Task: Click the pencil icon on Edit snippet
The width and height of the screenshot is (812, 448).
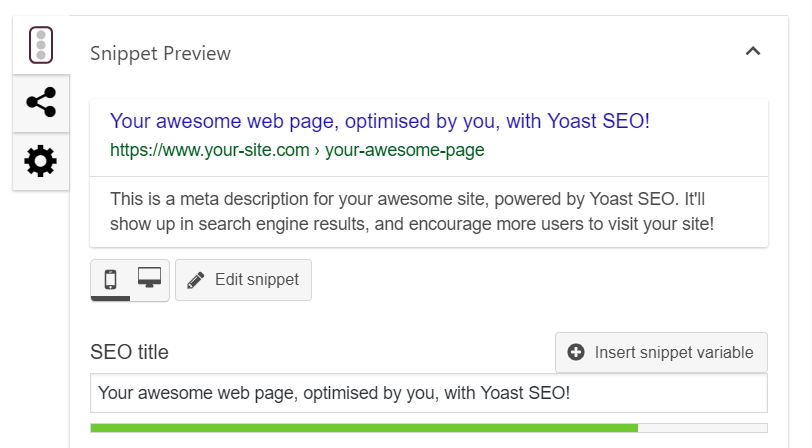Action: (x=196, y=280)
